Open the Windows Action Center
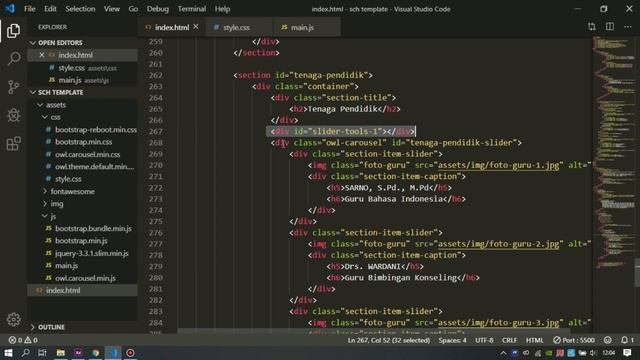 point(627,353)
